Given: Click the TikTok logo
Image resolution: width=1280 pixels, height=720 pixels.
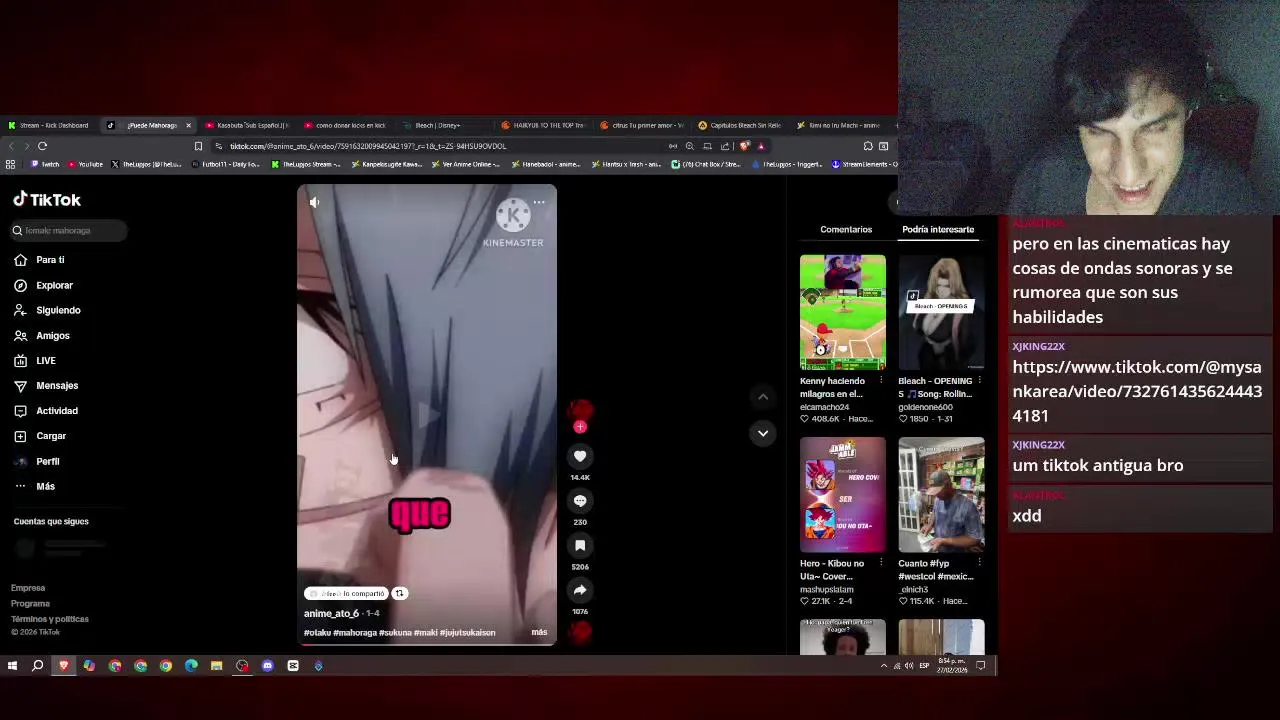Looking at the screenshot, I should point(47,200).
